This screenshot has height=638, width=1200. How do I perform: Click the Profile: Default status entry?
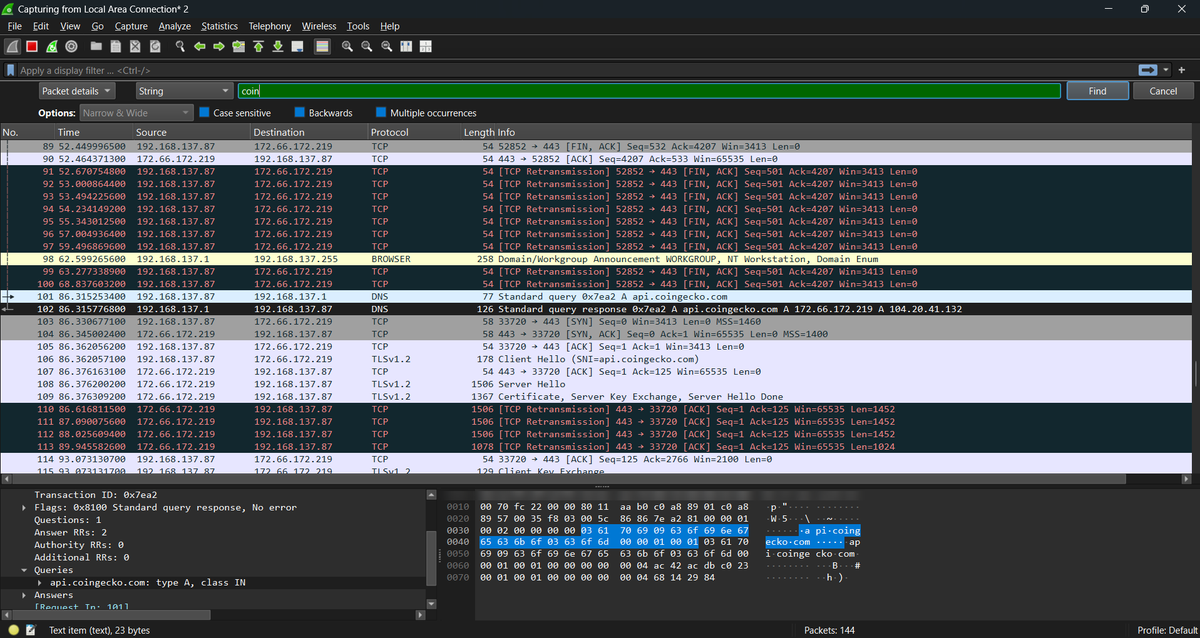[1165, 630]
